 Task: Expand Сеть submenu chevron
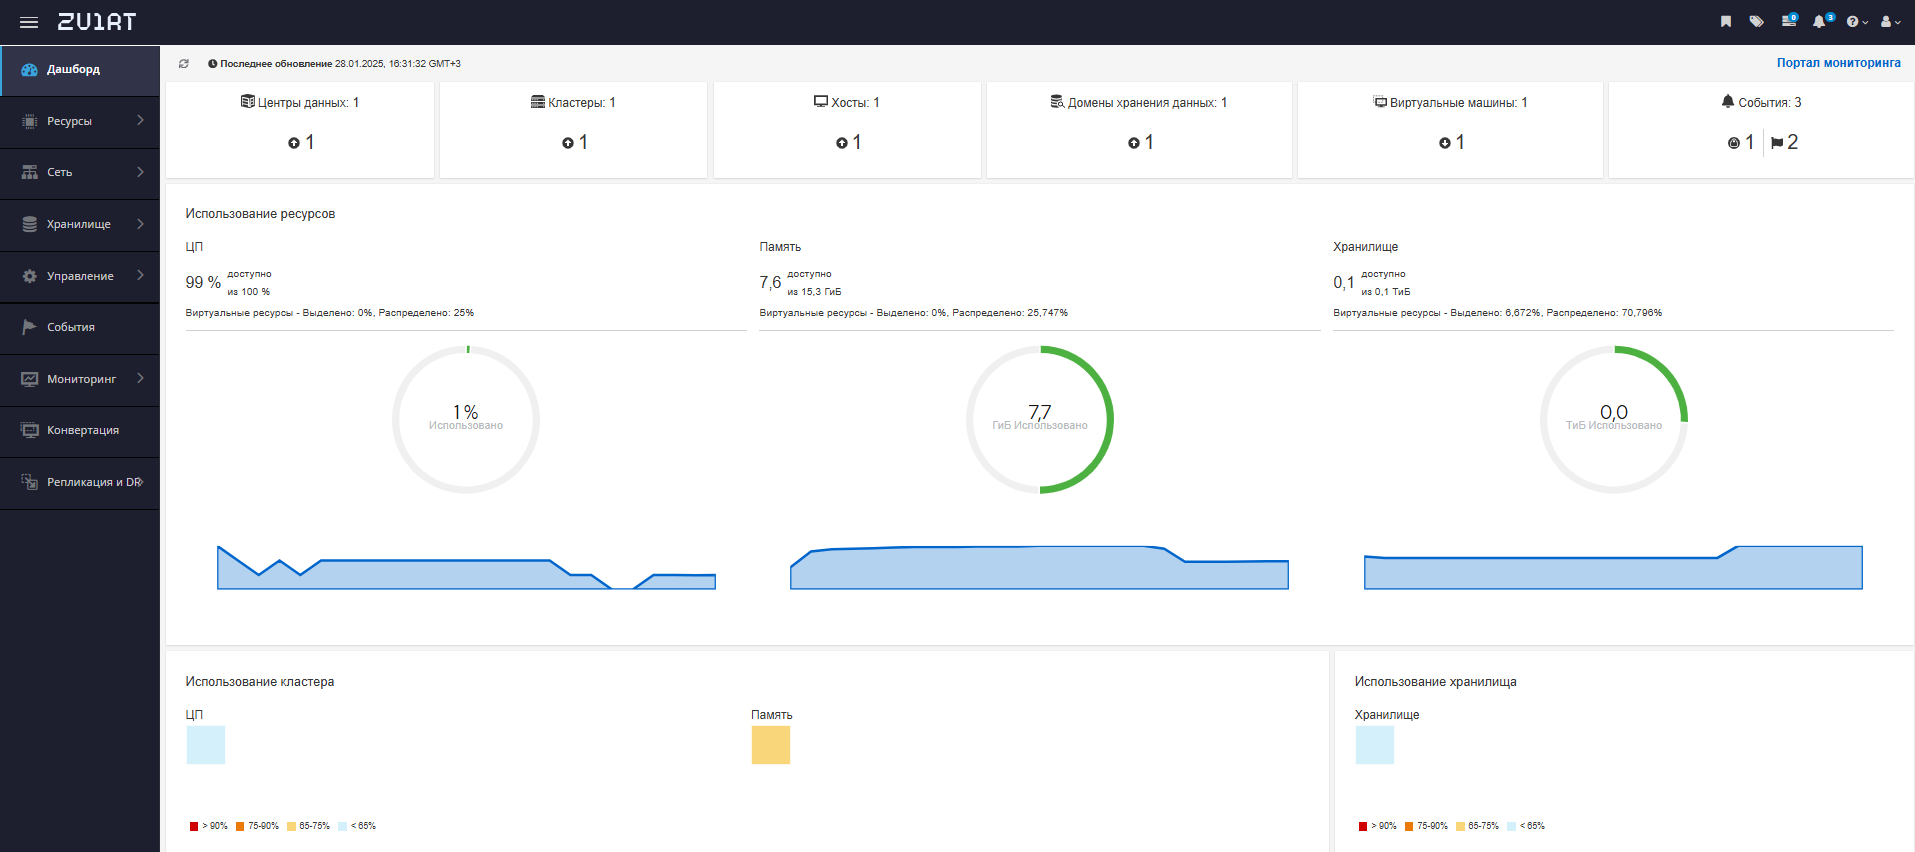pyautogui.click(x=140, y=172)
